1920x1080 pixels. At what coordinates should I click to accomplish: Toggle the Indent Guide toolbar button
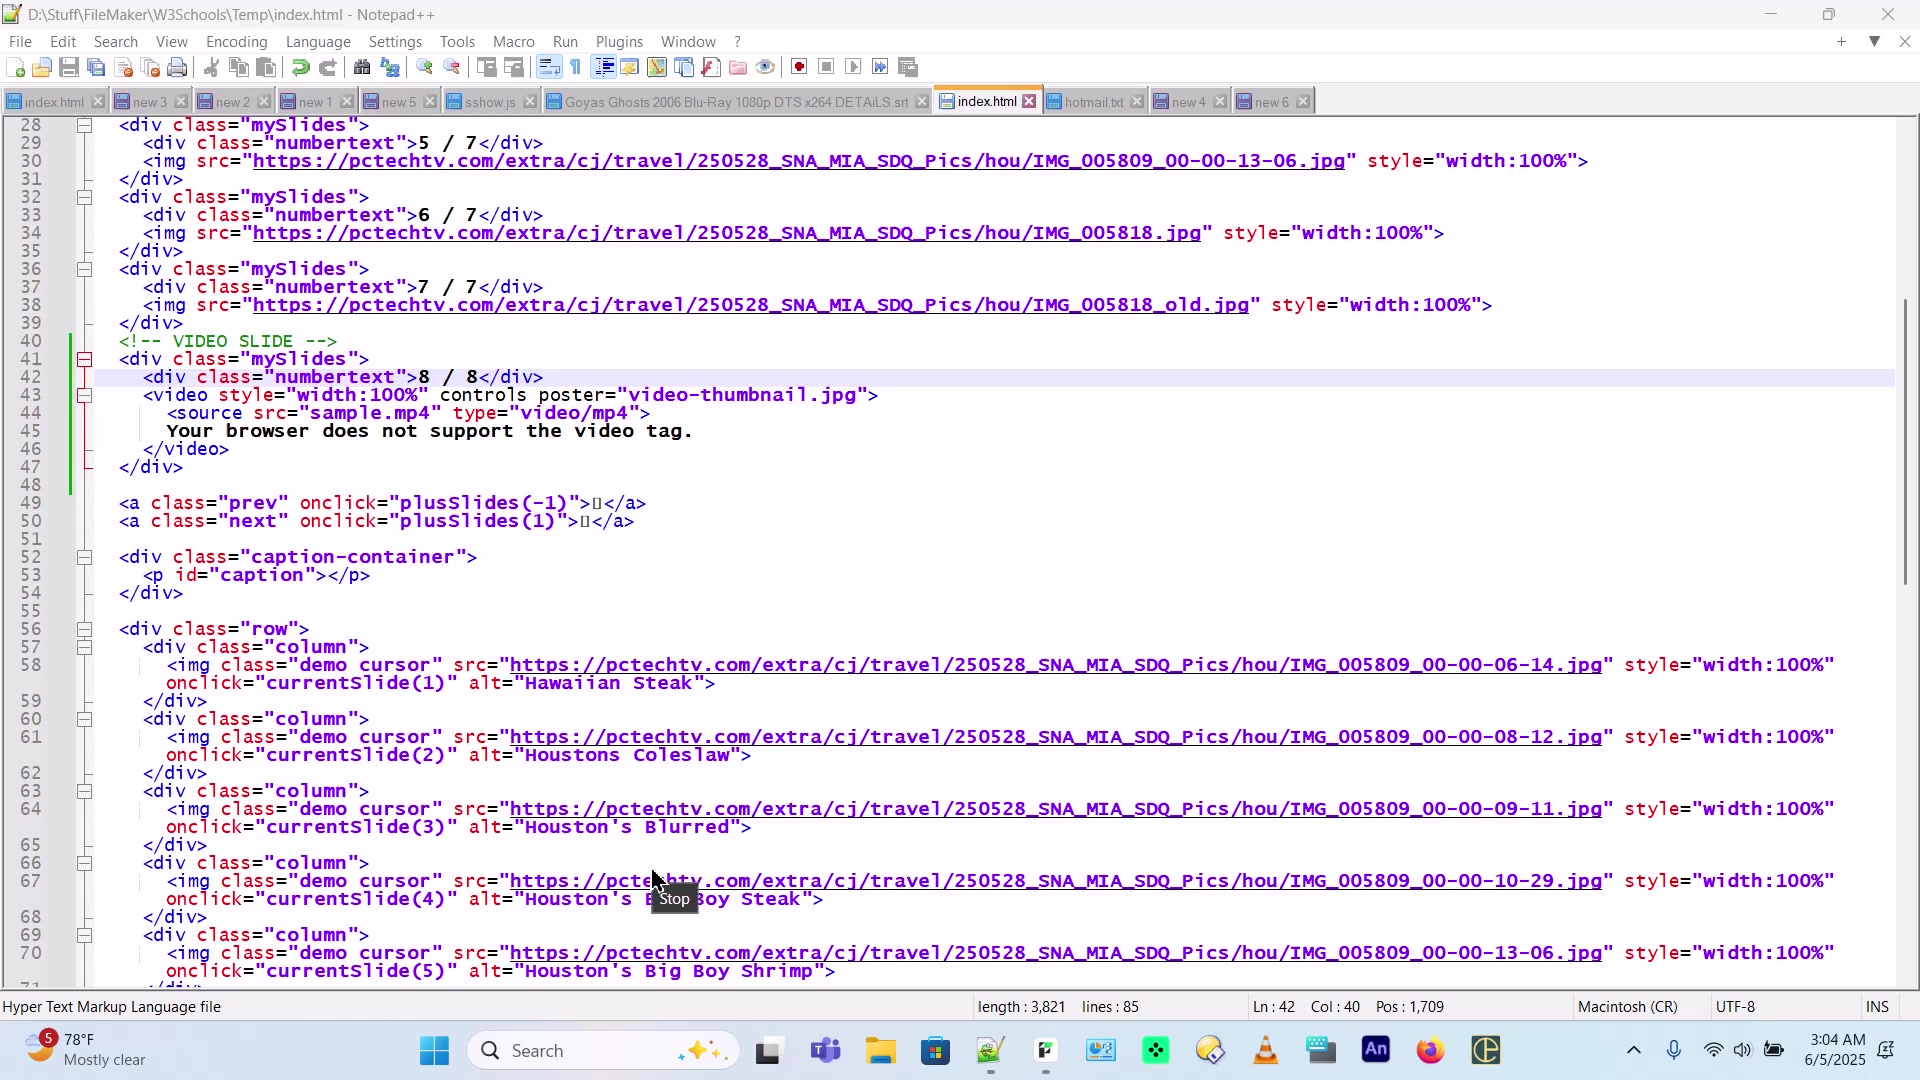(x=603, y=67)
